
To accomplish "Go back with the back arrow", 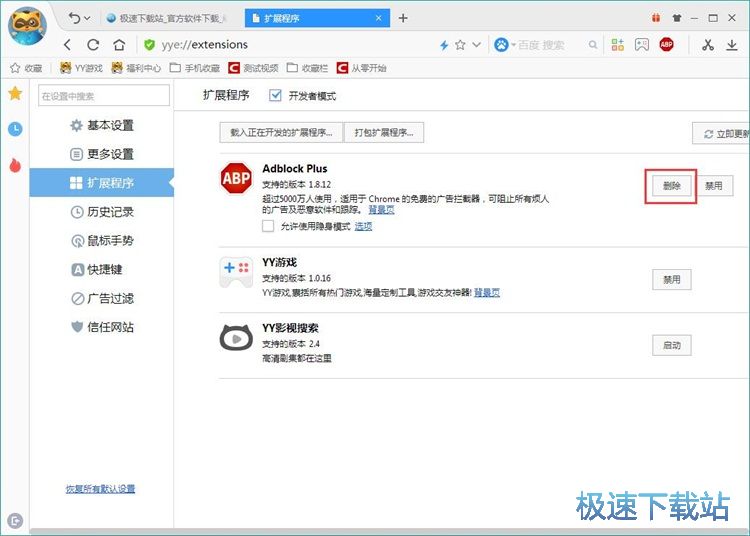I will click(67, 45).
